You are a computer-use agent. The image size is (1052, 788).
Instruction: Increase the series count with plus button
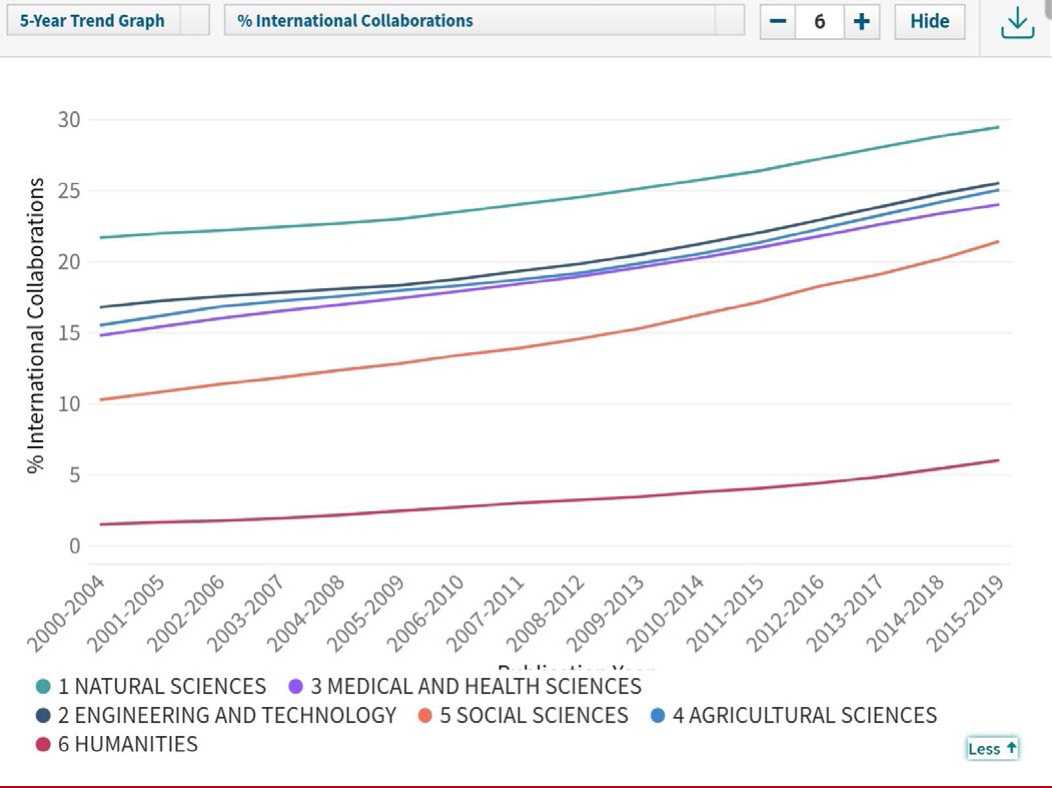click(x=861, y=21)
